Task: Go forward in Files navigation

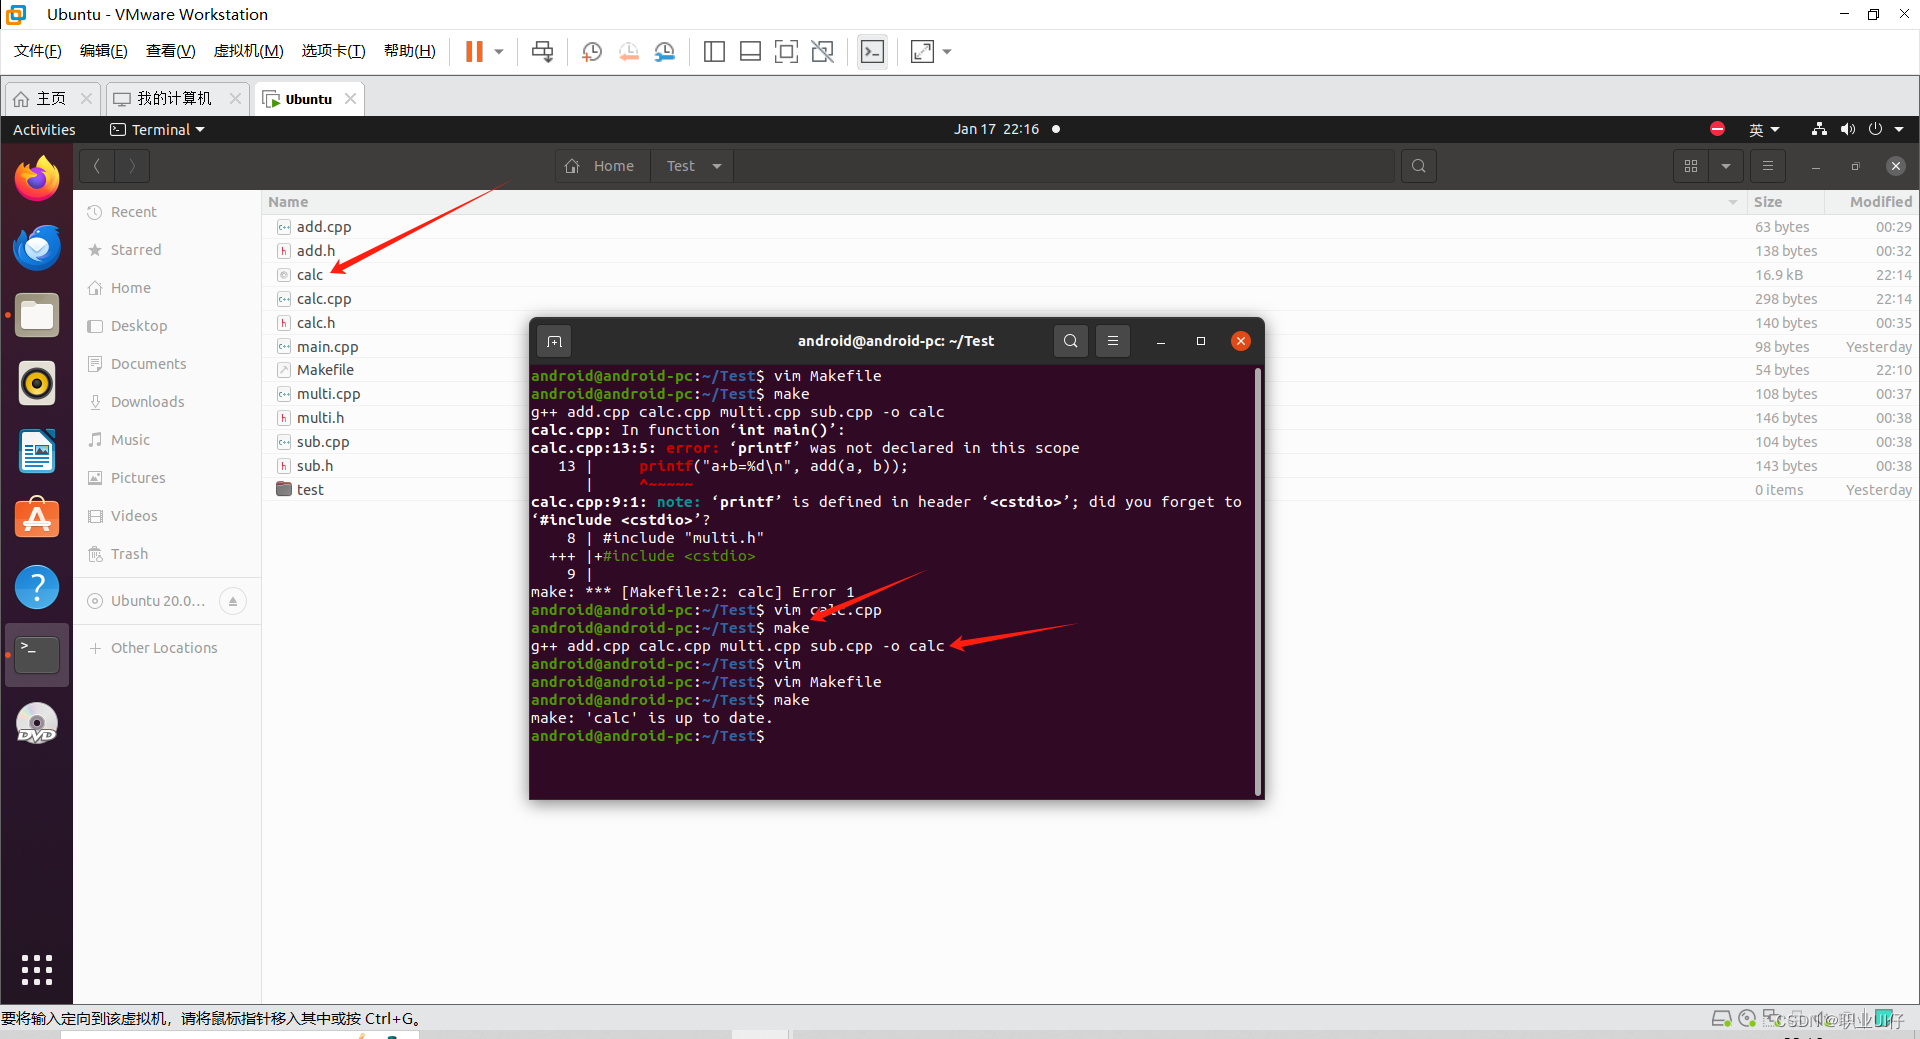Action: tap(132, 166)
